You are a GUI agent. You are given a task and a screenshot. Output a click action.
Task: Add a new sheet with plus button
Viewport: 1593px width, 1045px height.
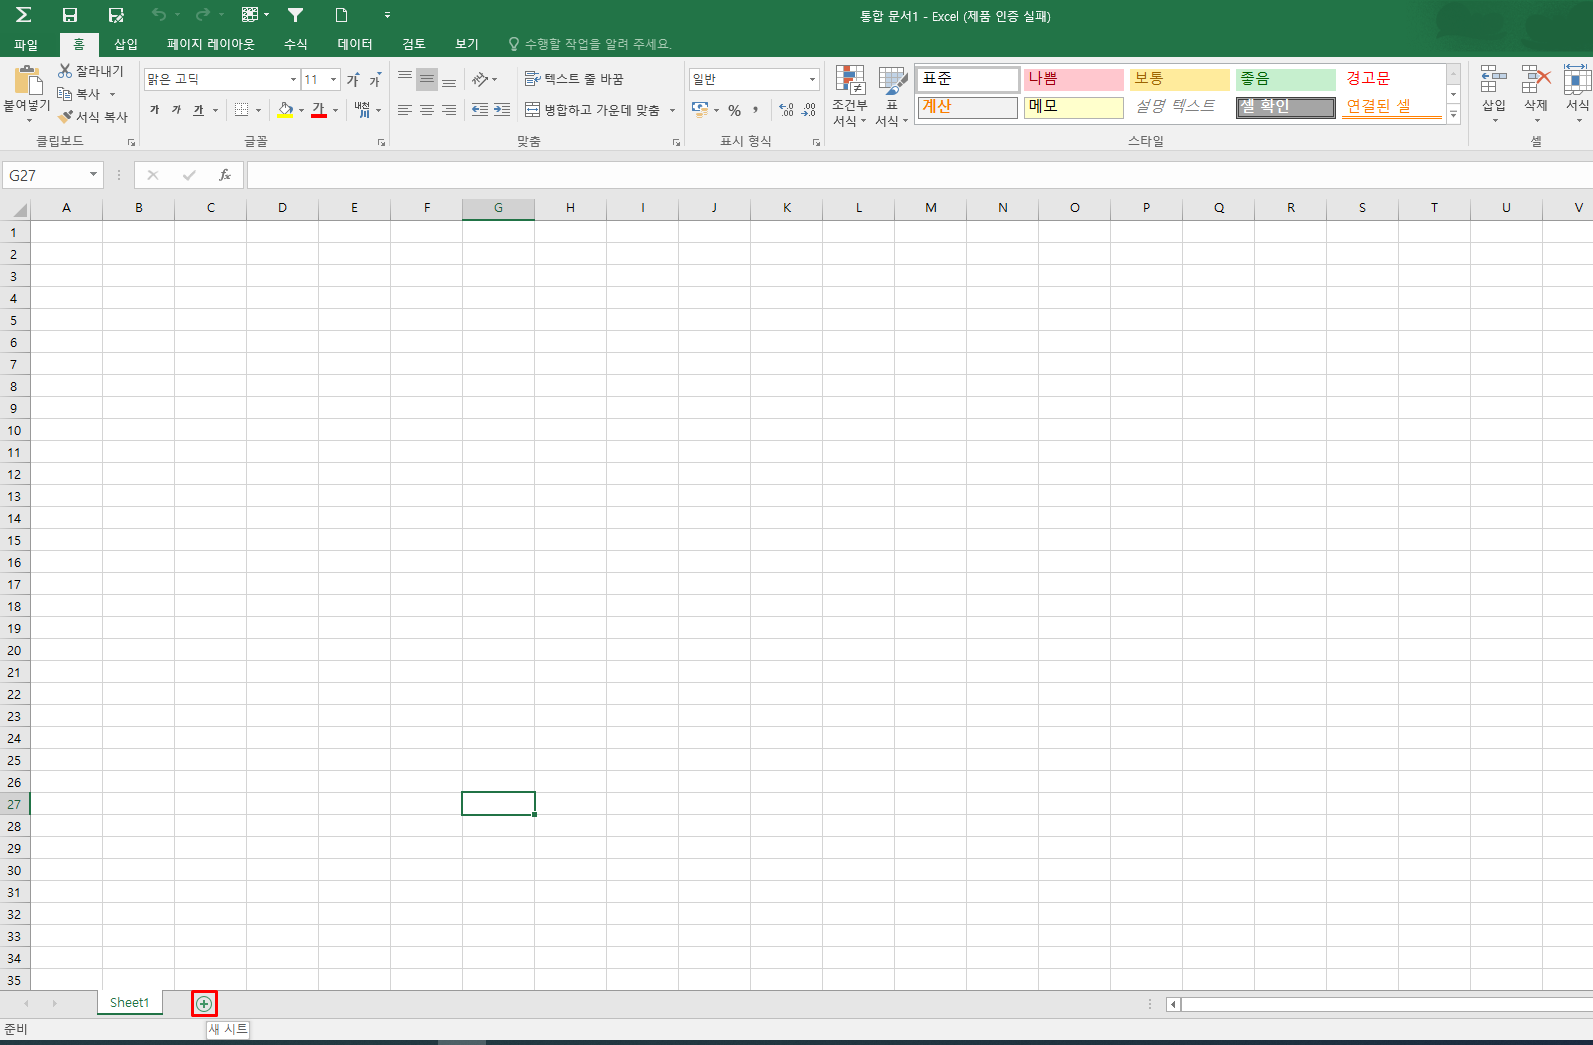click(204, 1003)
